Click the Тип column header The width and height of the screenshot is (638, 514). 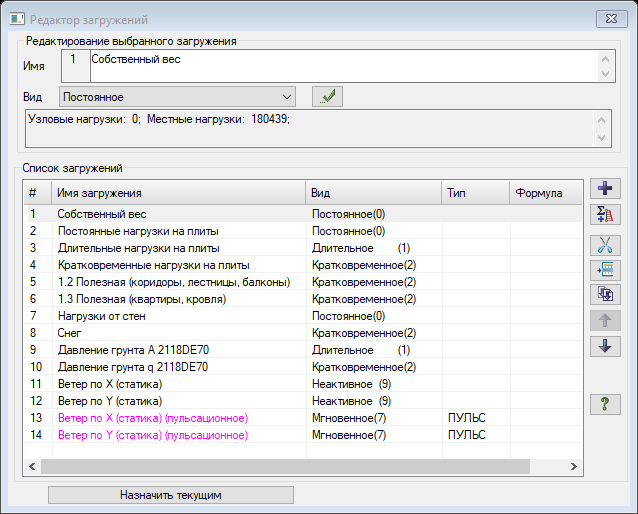click(x=476, y=193)
